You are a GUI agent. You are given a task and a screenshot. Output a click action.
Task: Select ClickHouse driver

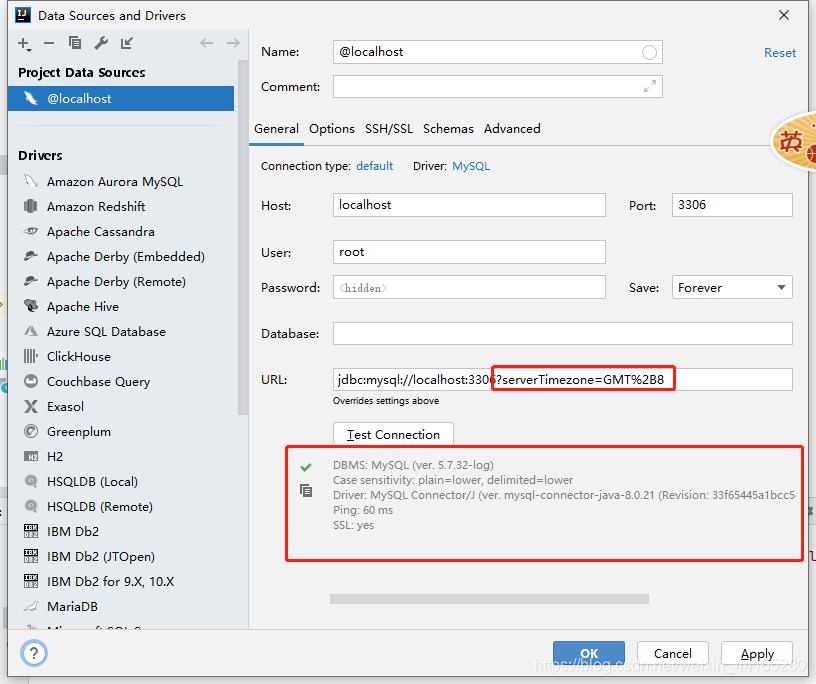click(79, 357)
